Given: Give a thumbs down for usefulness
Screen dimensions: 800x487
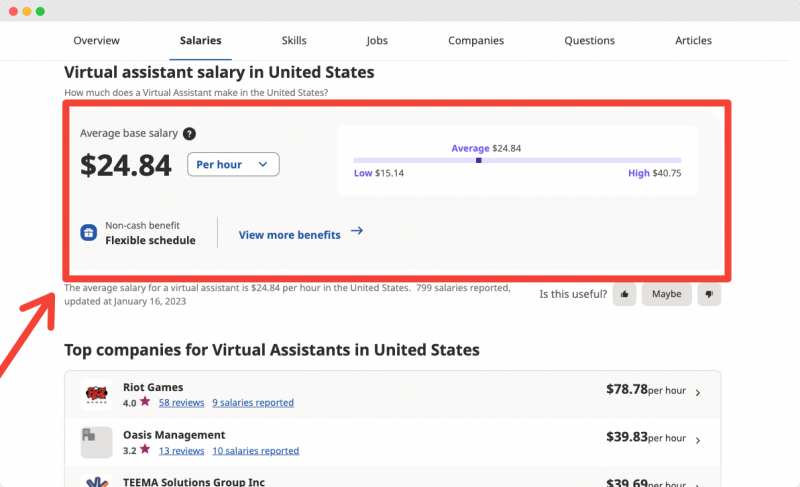Looking at the screenshot, I should coord(709,294).
